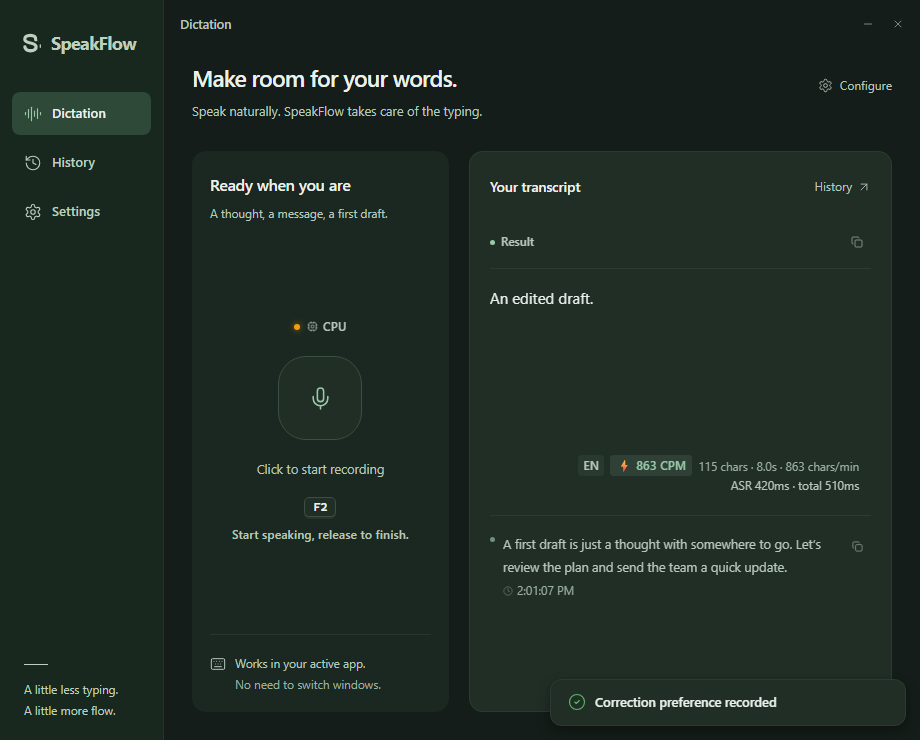Close the SpeakFlow window
Image resolution: width=920 pixels, height=740 pixels.
(898, 24)
